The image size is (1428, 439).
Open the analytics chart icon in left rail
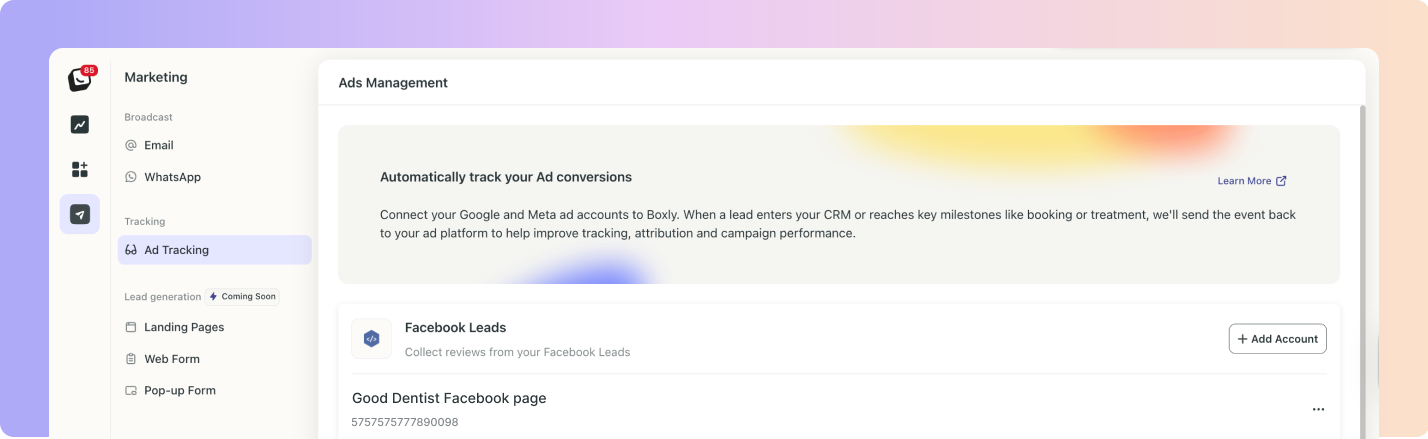click(x=80, y=125)
